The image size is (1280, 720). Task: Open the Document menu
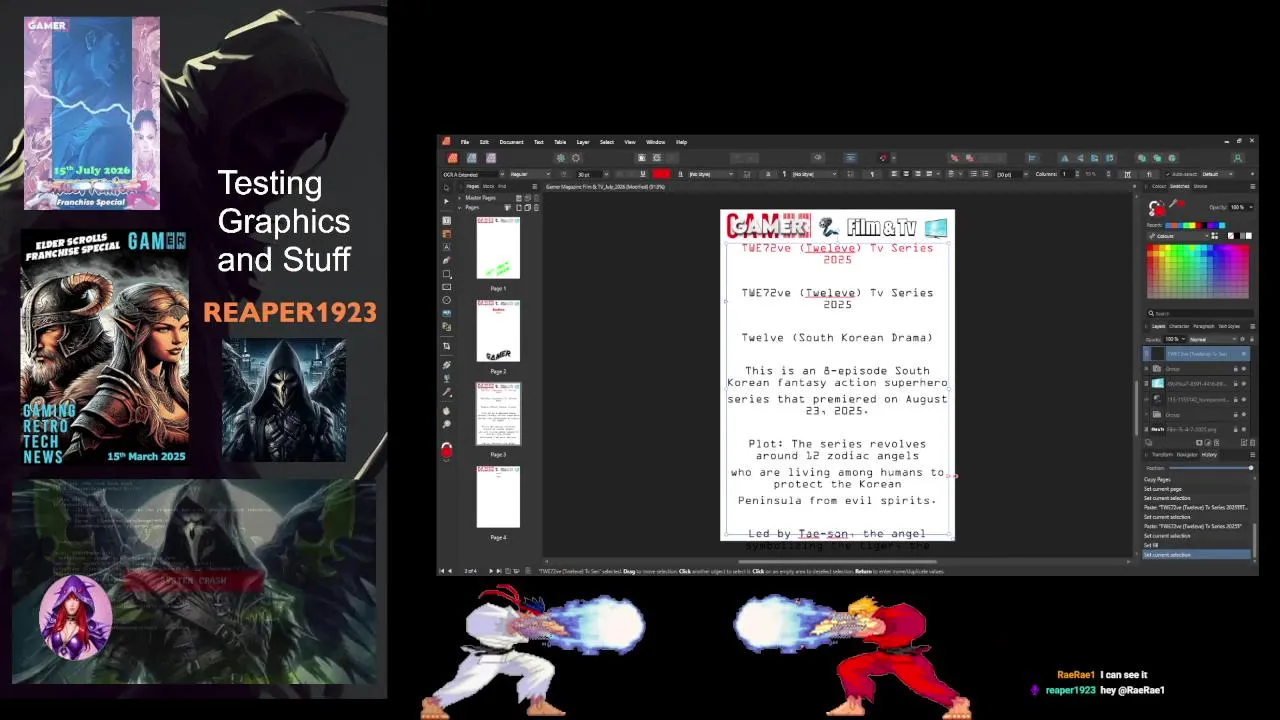[x=511, y=142]
